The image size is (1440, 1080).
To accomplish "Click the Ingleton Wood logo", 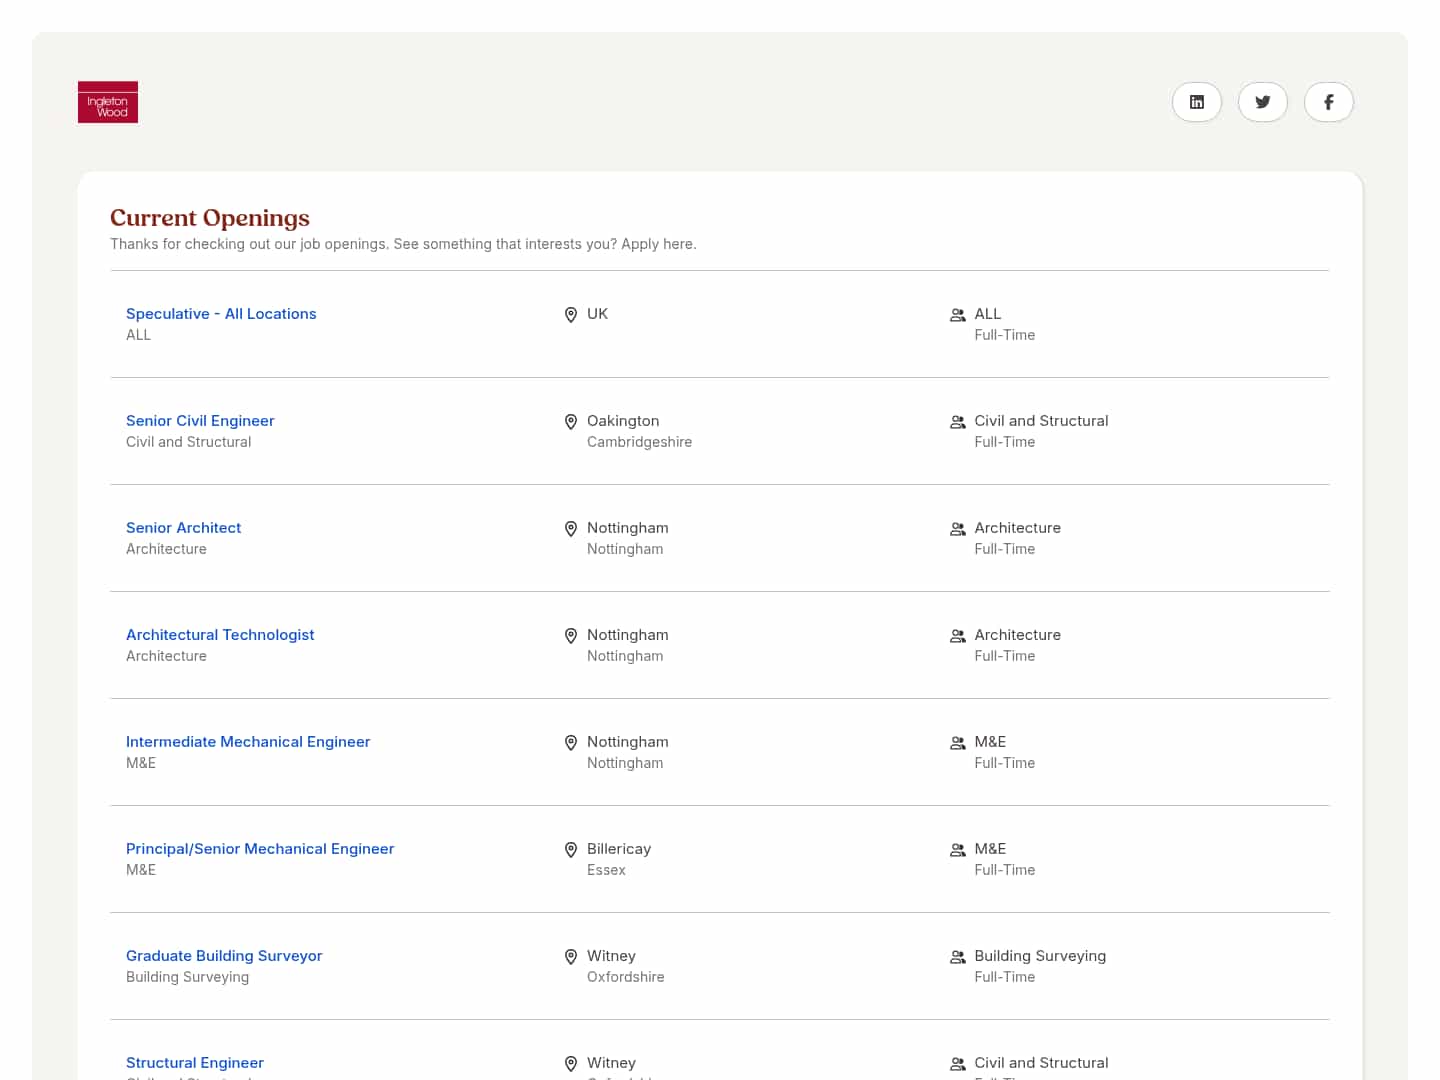I will pyautogui.click(x=108, y=102).
